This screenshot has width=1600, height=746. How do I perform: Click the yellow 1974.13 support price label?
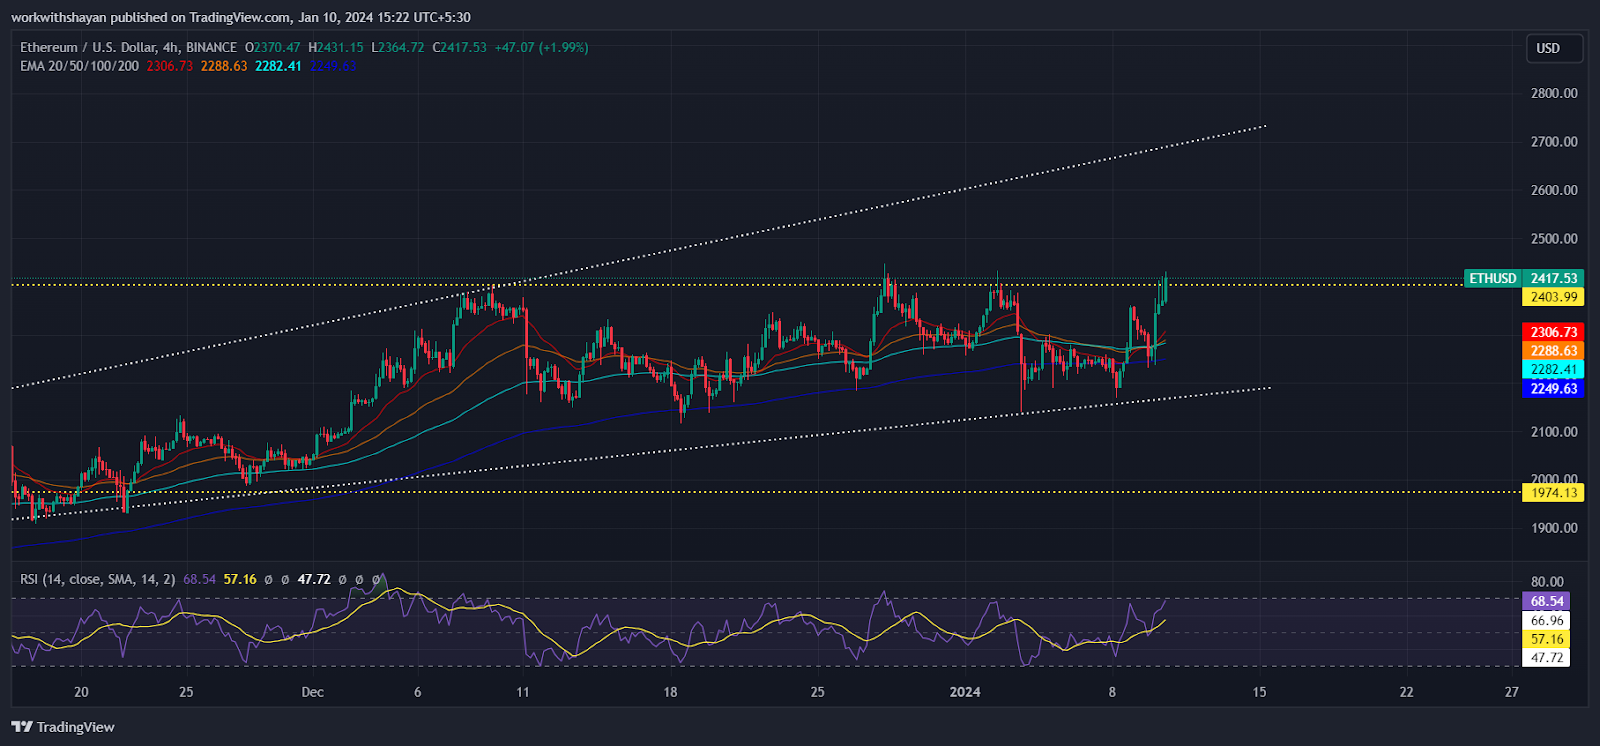[1553, 493]
